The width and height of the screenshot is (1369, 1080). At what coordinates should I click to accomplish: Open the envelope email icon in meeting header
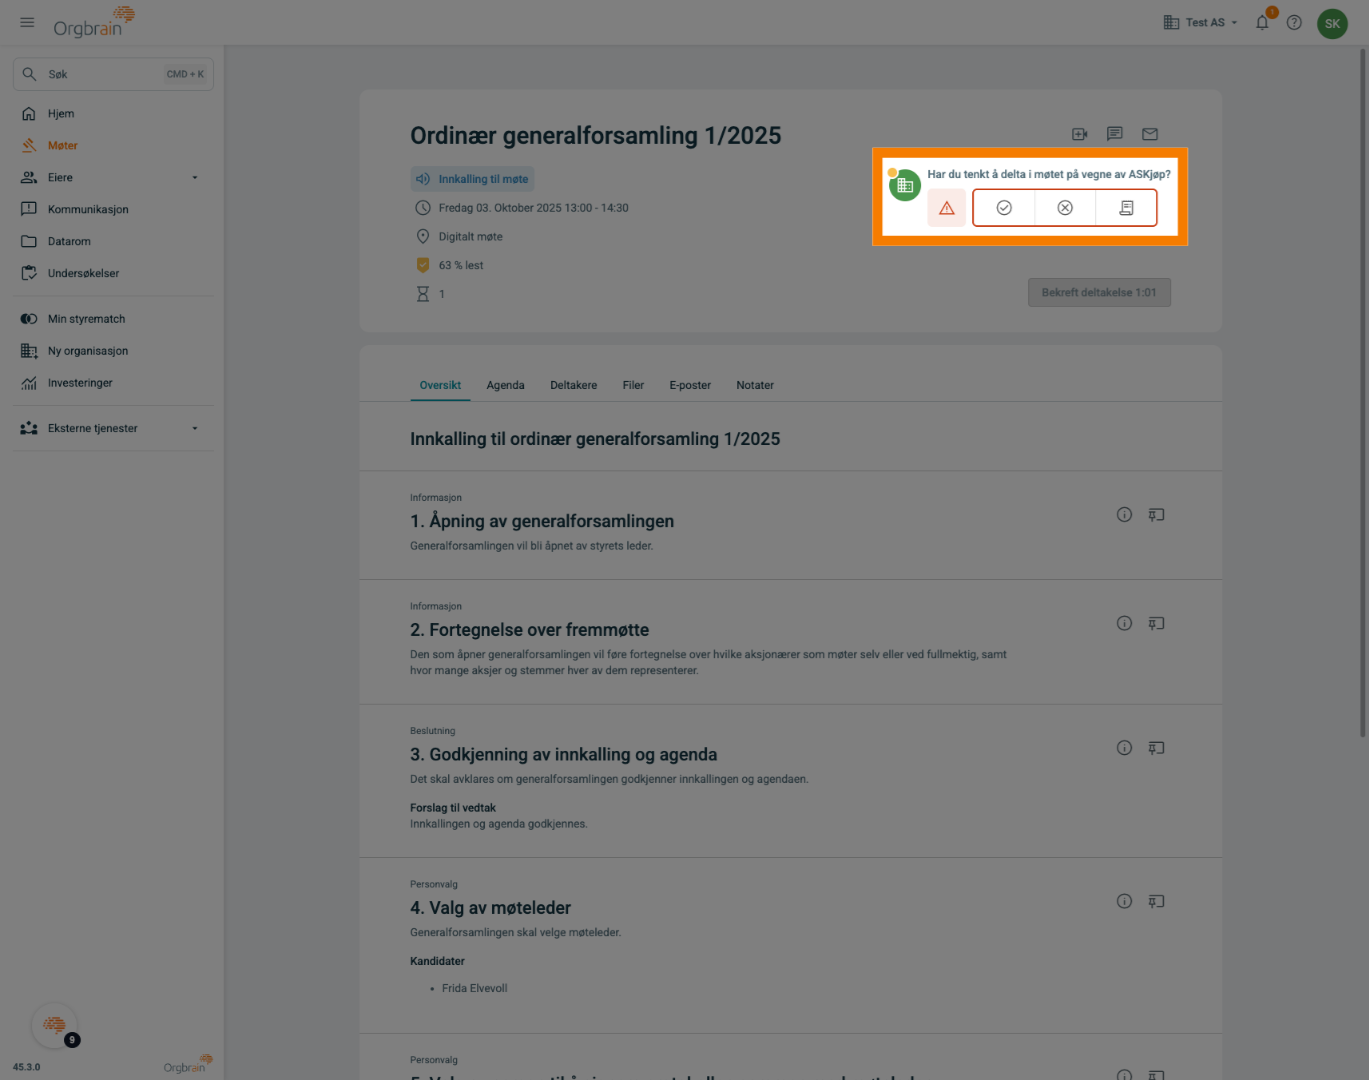[x=1150, y=134]
